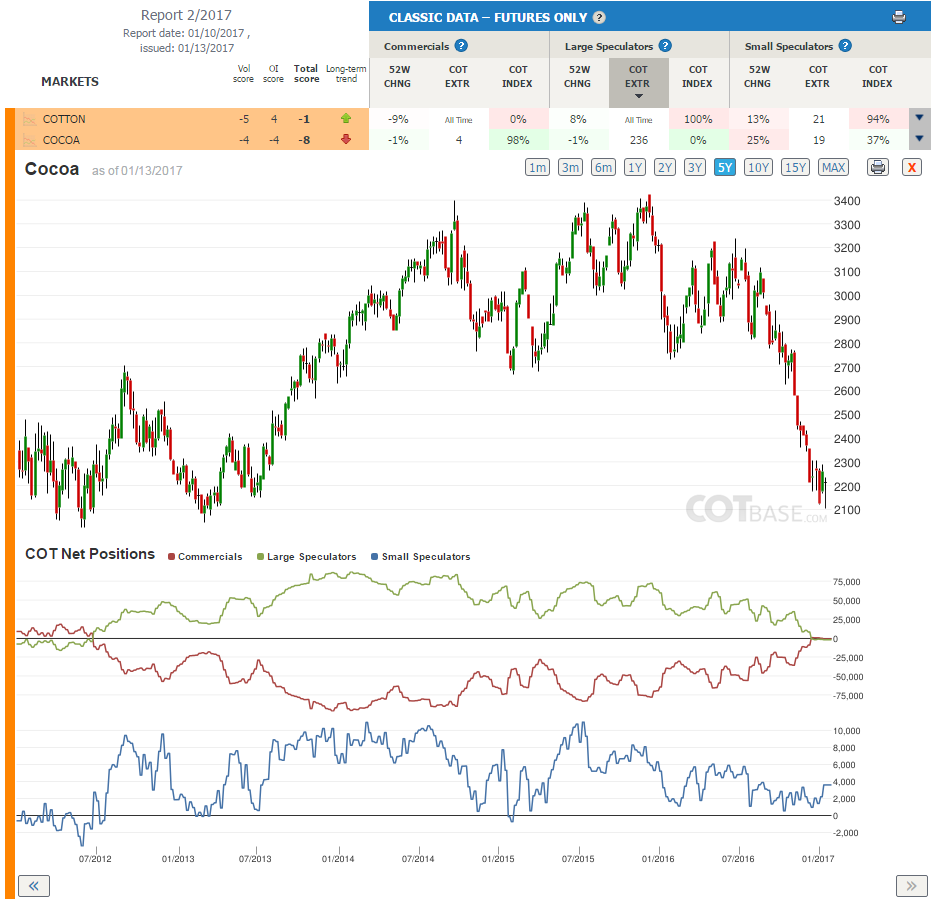The image size is (931, 899).
Task: Toggle Commercials series in COT legend
Action: 205,557
